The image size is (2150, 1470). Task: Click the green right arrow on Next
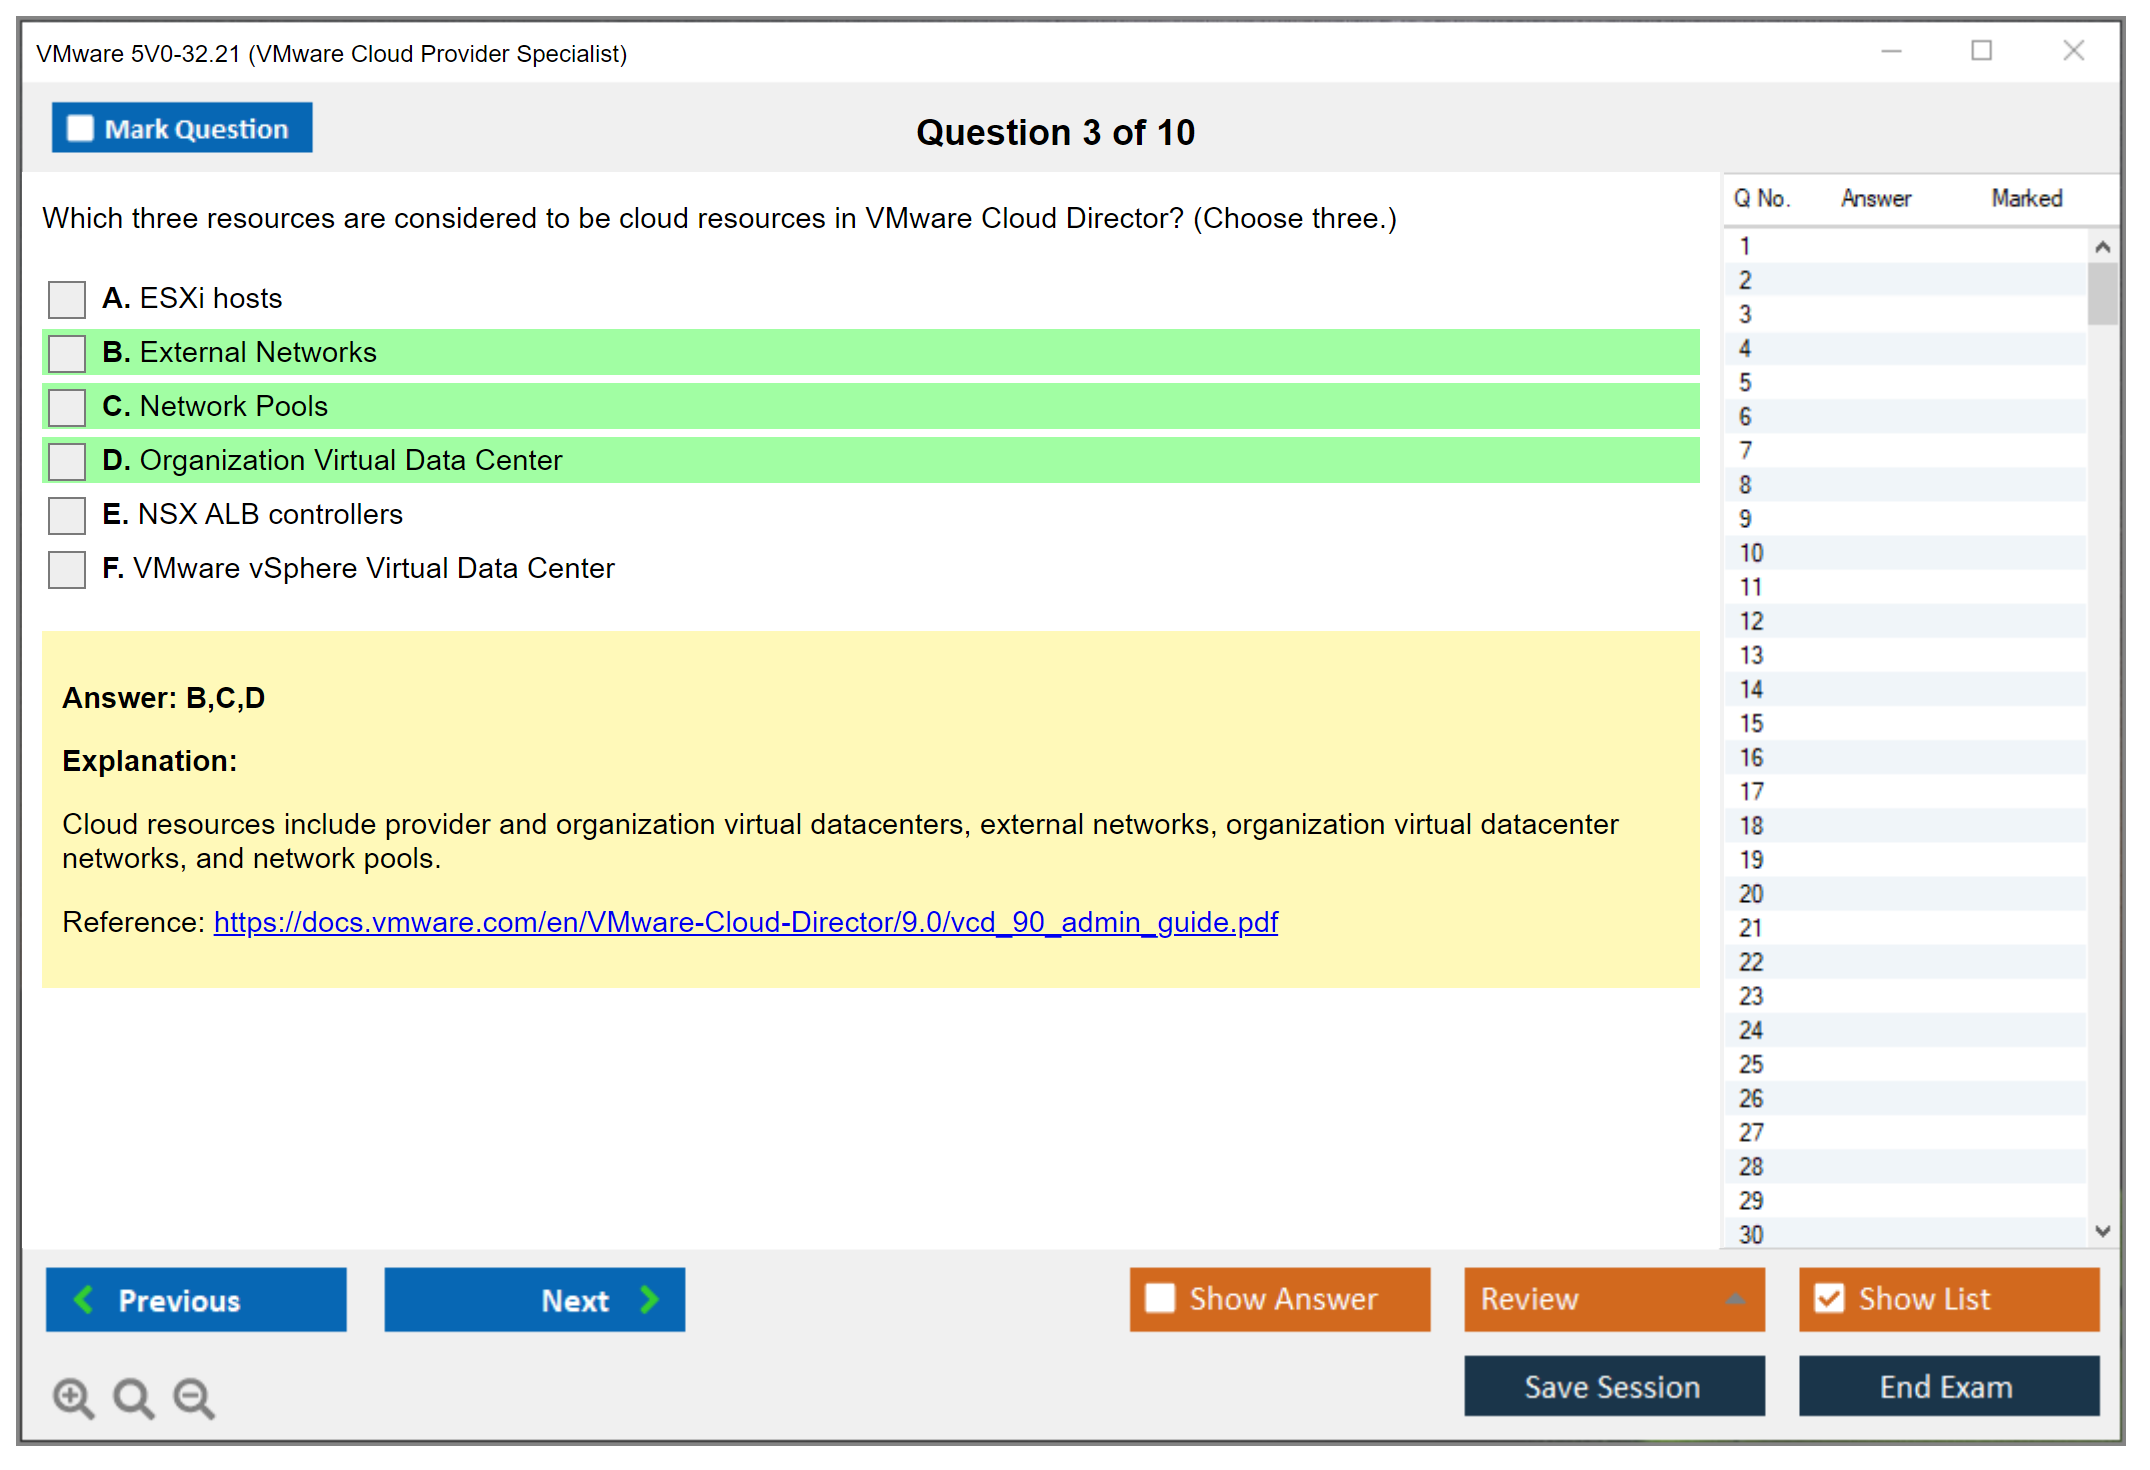click(x=650, y=1299)
